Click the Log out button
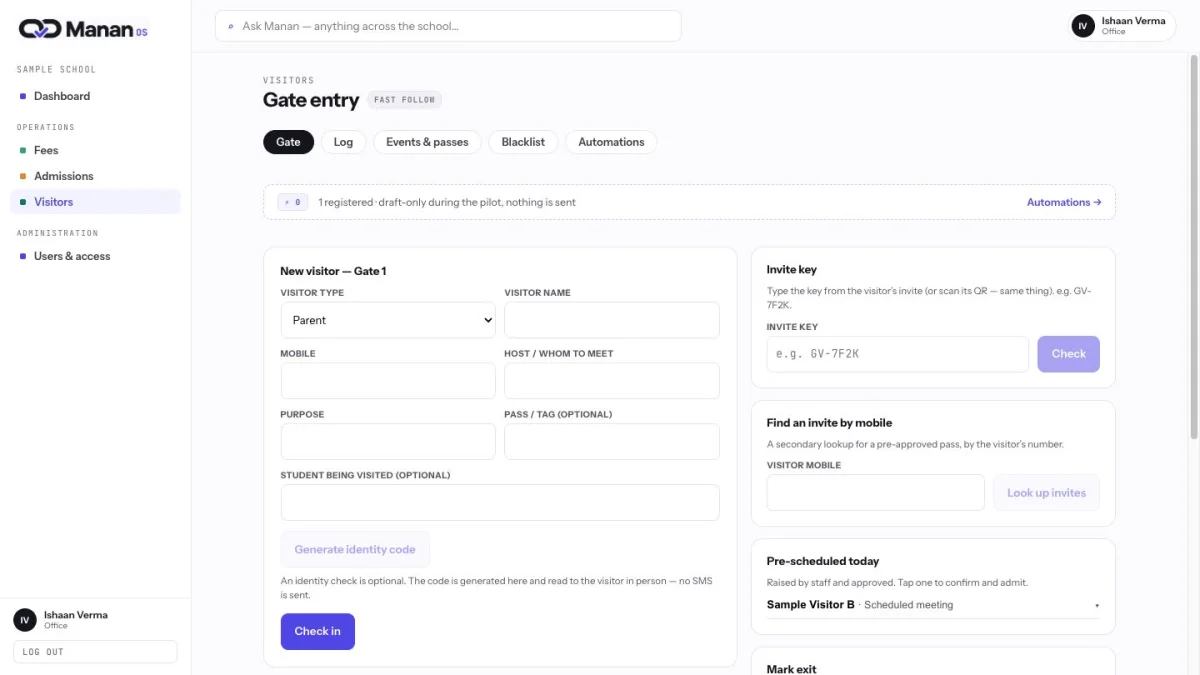 tap(95, 652)
